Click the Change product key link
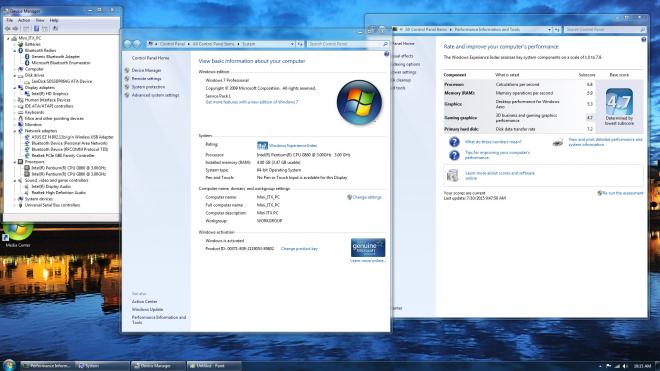Screen dimensions: 660x371 (299, 249)
